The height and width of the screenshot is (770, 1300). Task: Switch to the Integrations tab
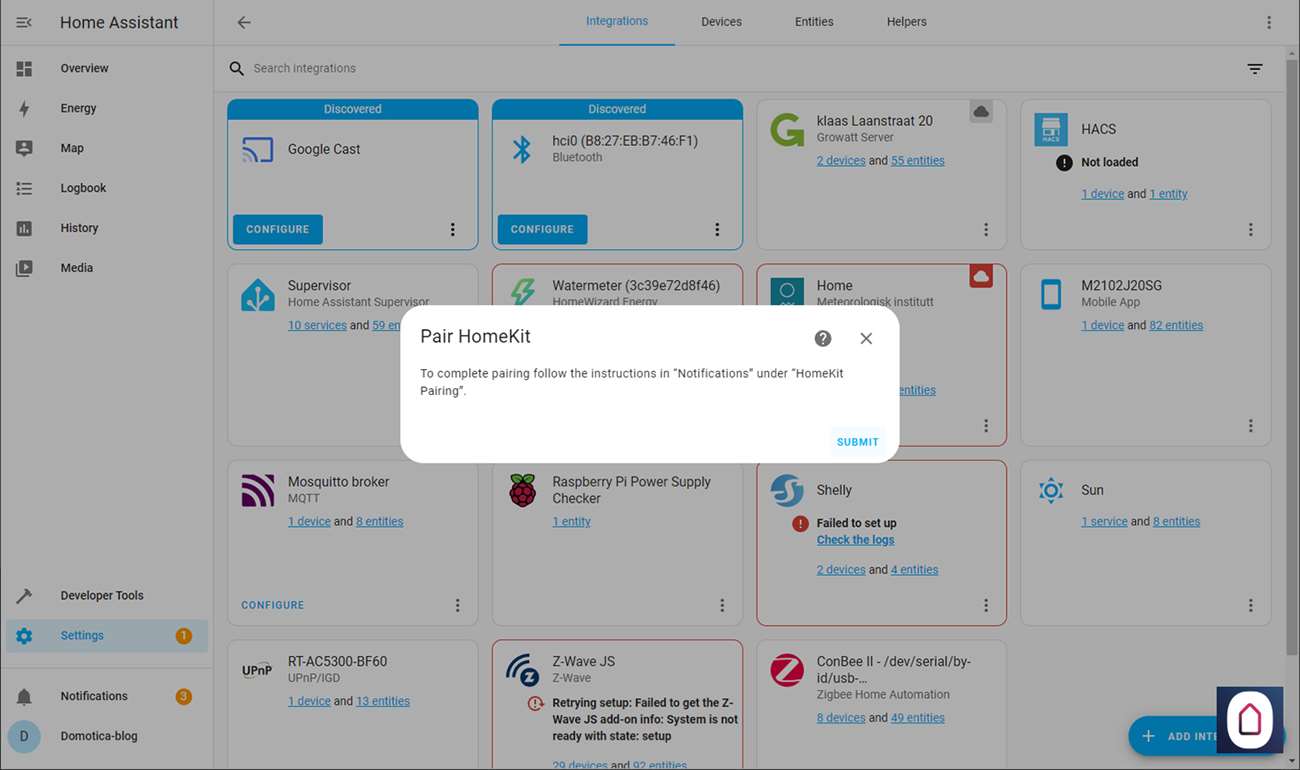click(x=617, y=22)
